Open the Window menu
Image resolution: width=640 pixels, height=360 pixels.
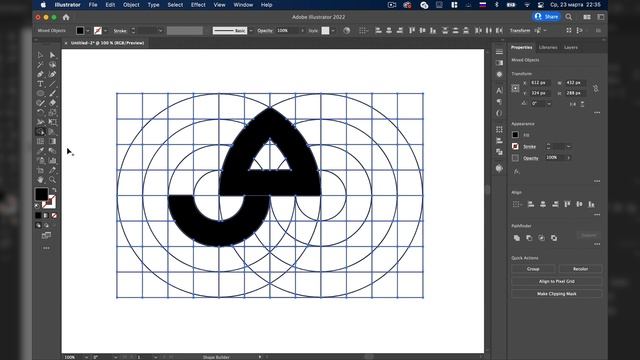(243, 5)
